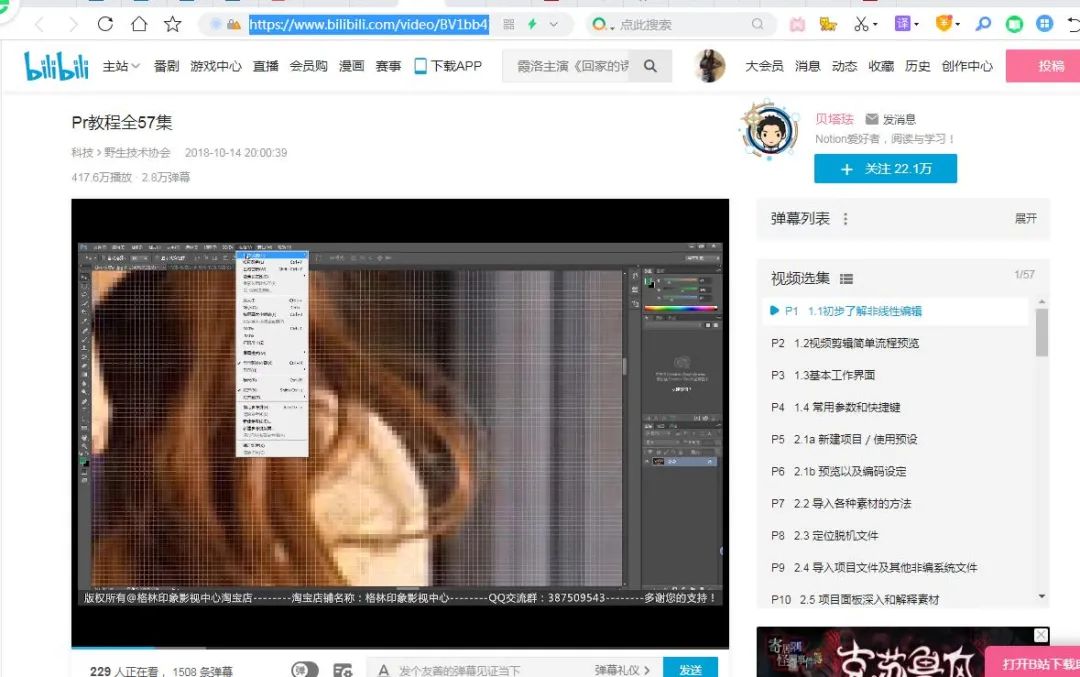Select episode P9 2.4 导入项目文件及其他非编系统文件
1080x677 pixels.
tap(895, 567)
